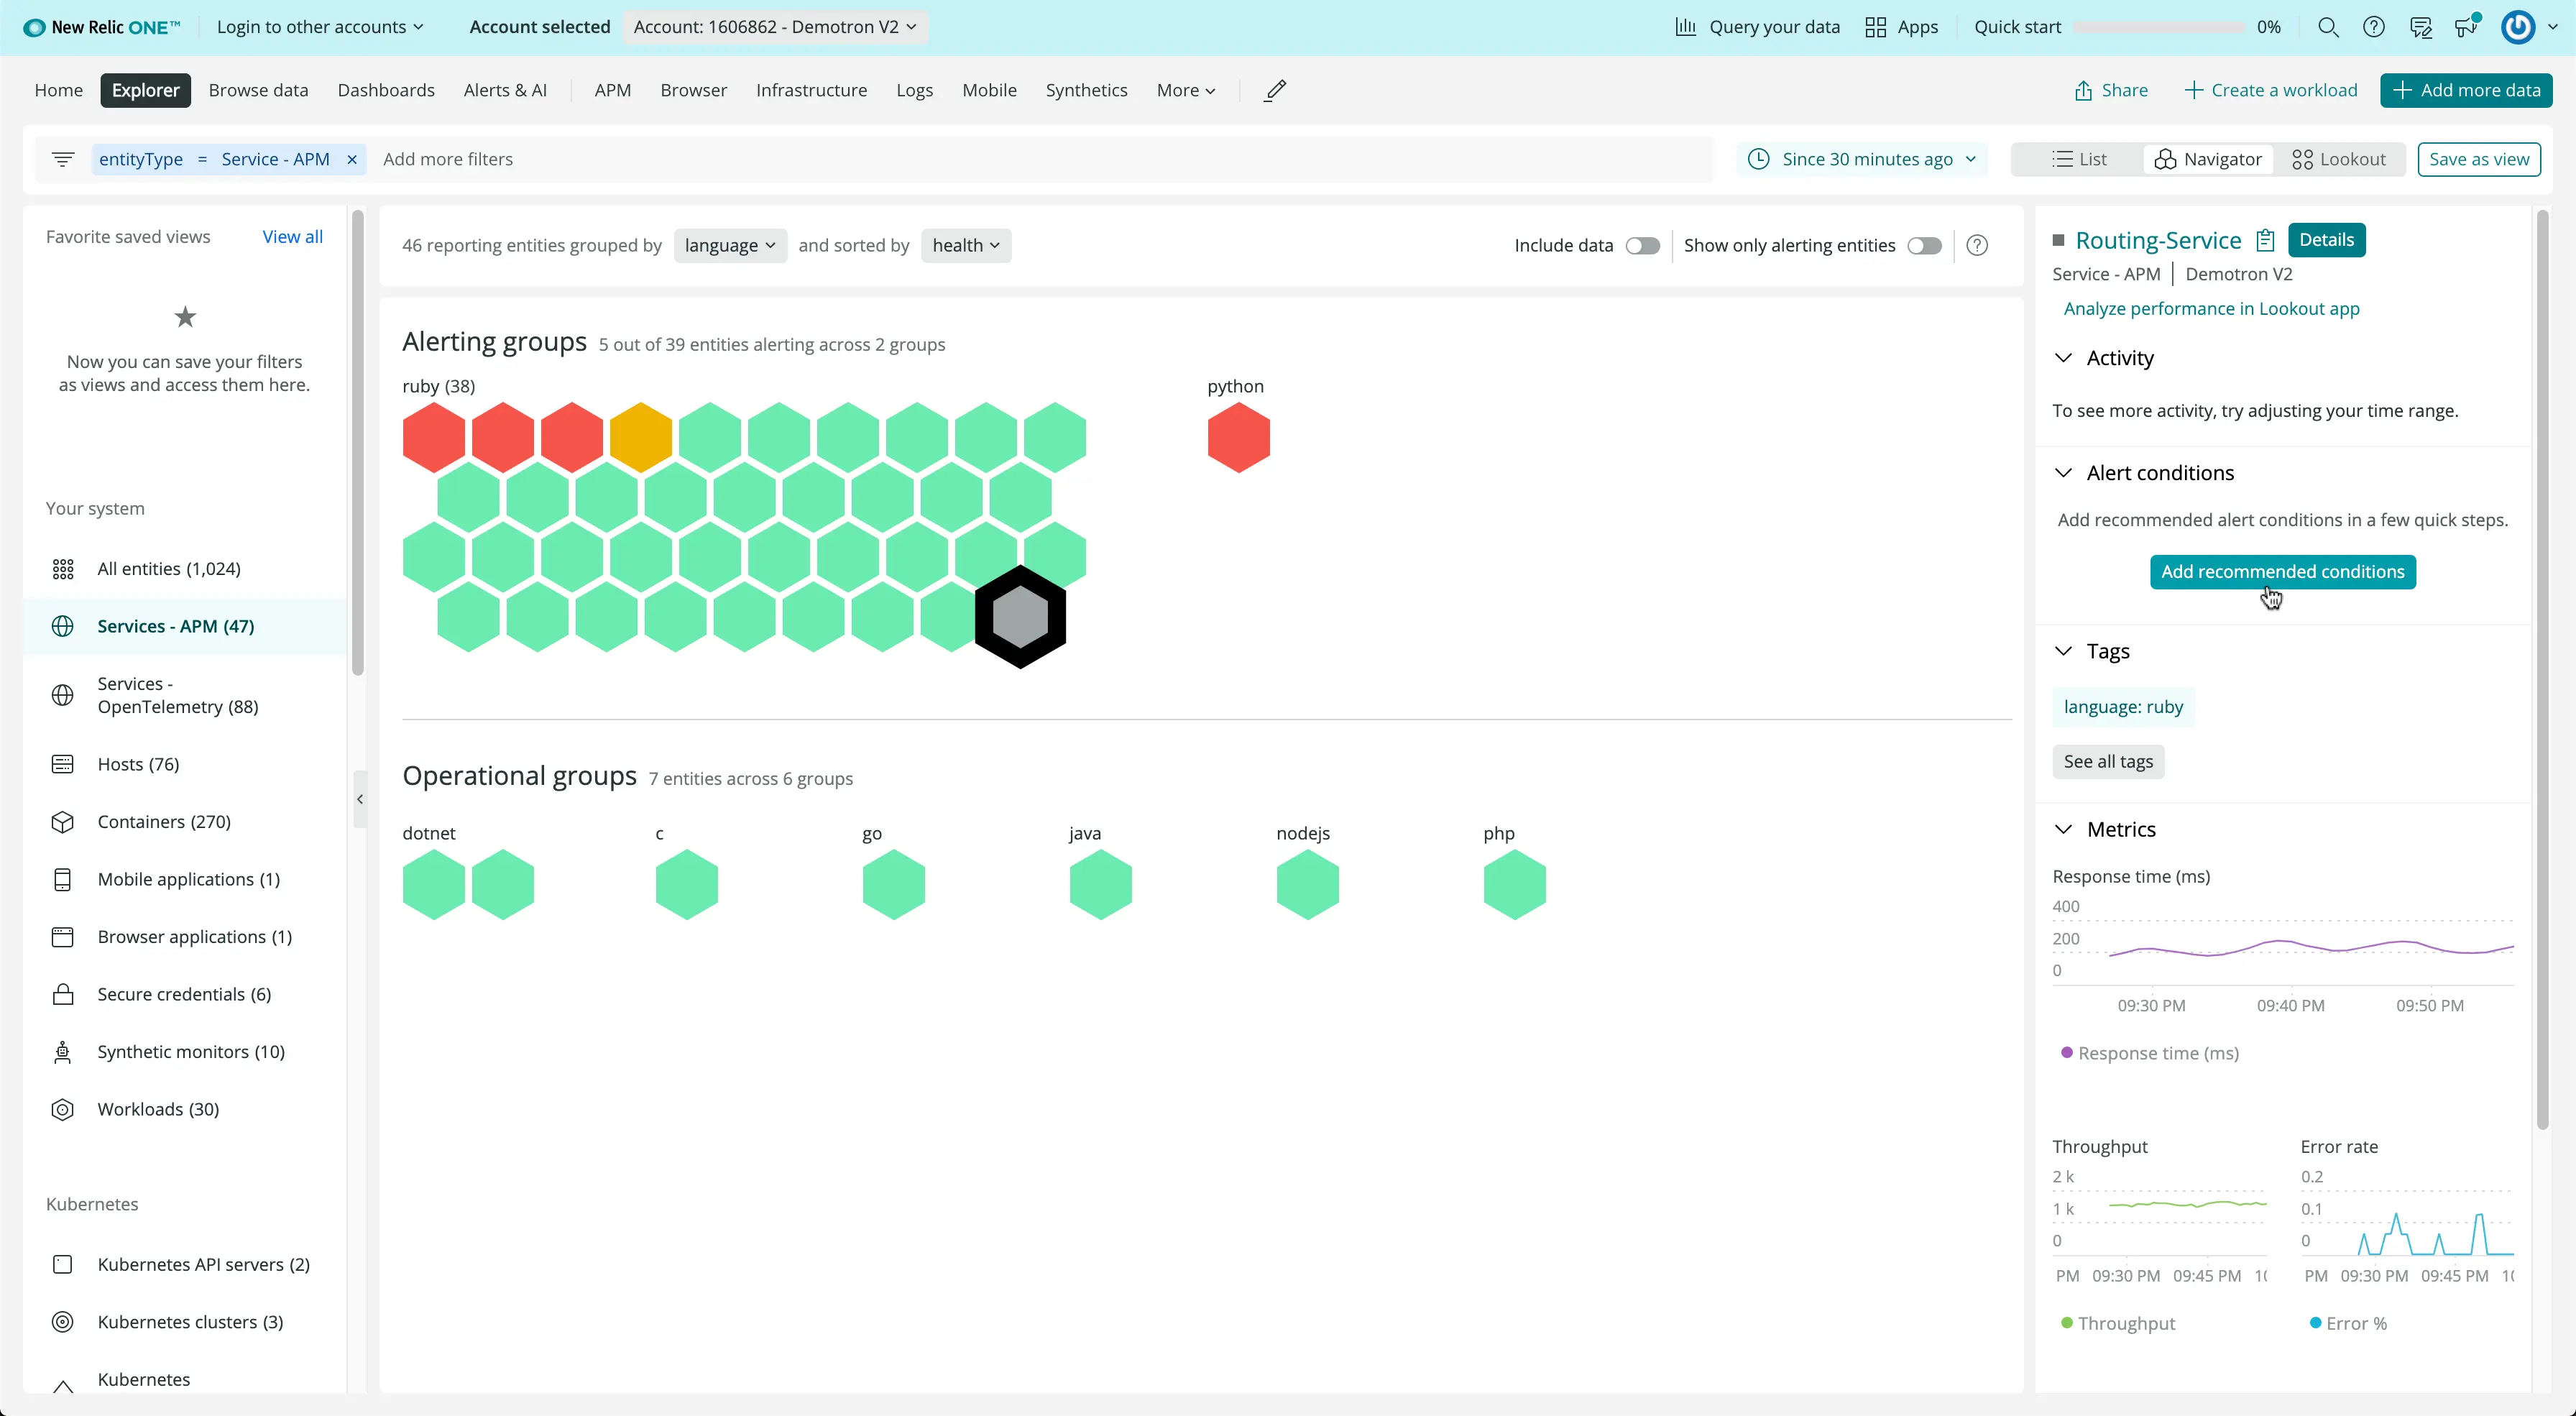Click Add recommended conditions button

(x=2283, y=571)
